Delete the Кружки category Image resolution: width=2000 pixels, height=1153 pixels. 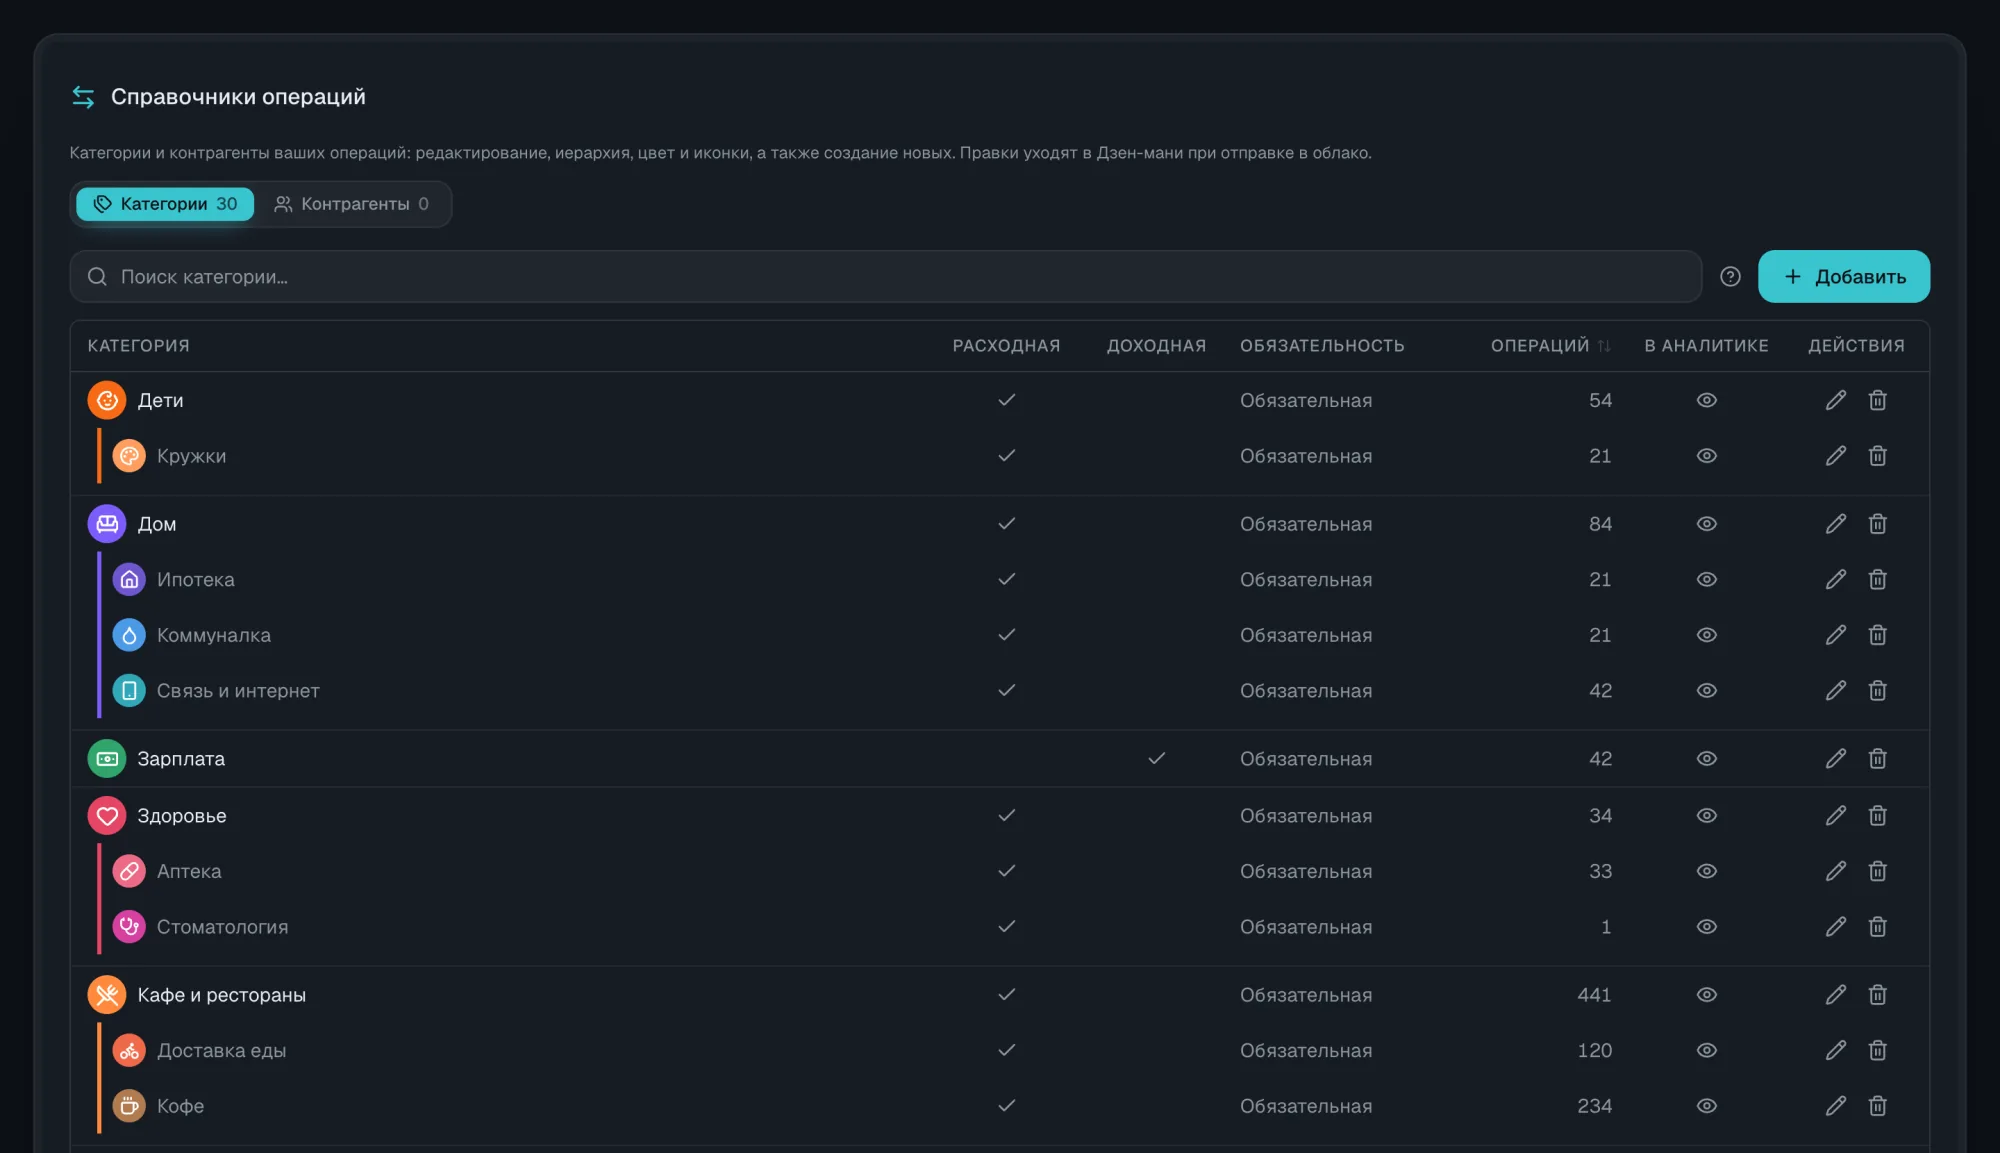(x=1877, y=456)
